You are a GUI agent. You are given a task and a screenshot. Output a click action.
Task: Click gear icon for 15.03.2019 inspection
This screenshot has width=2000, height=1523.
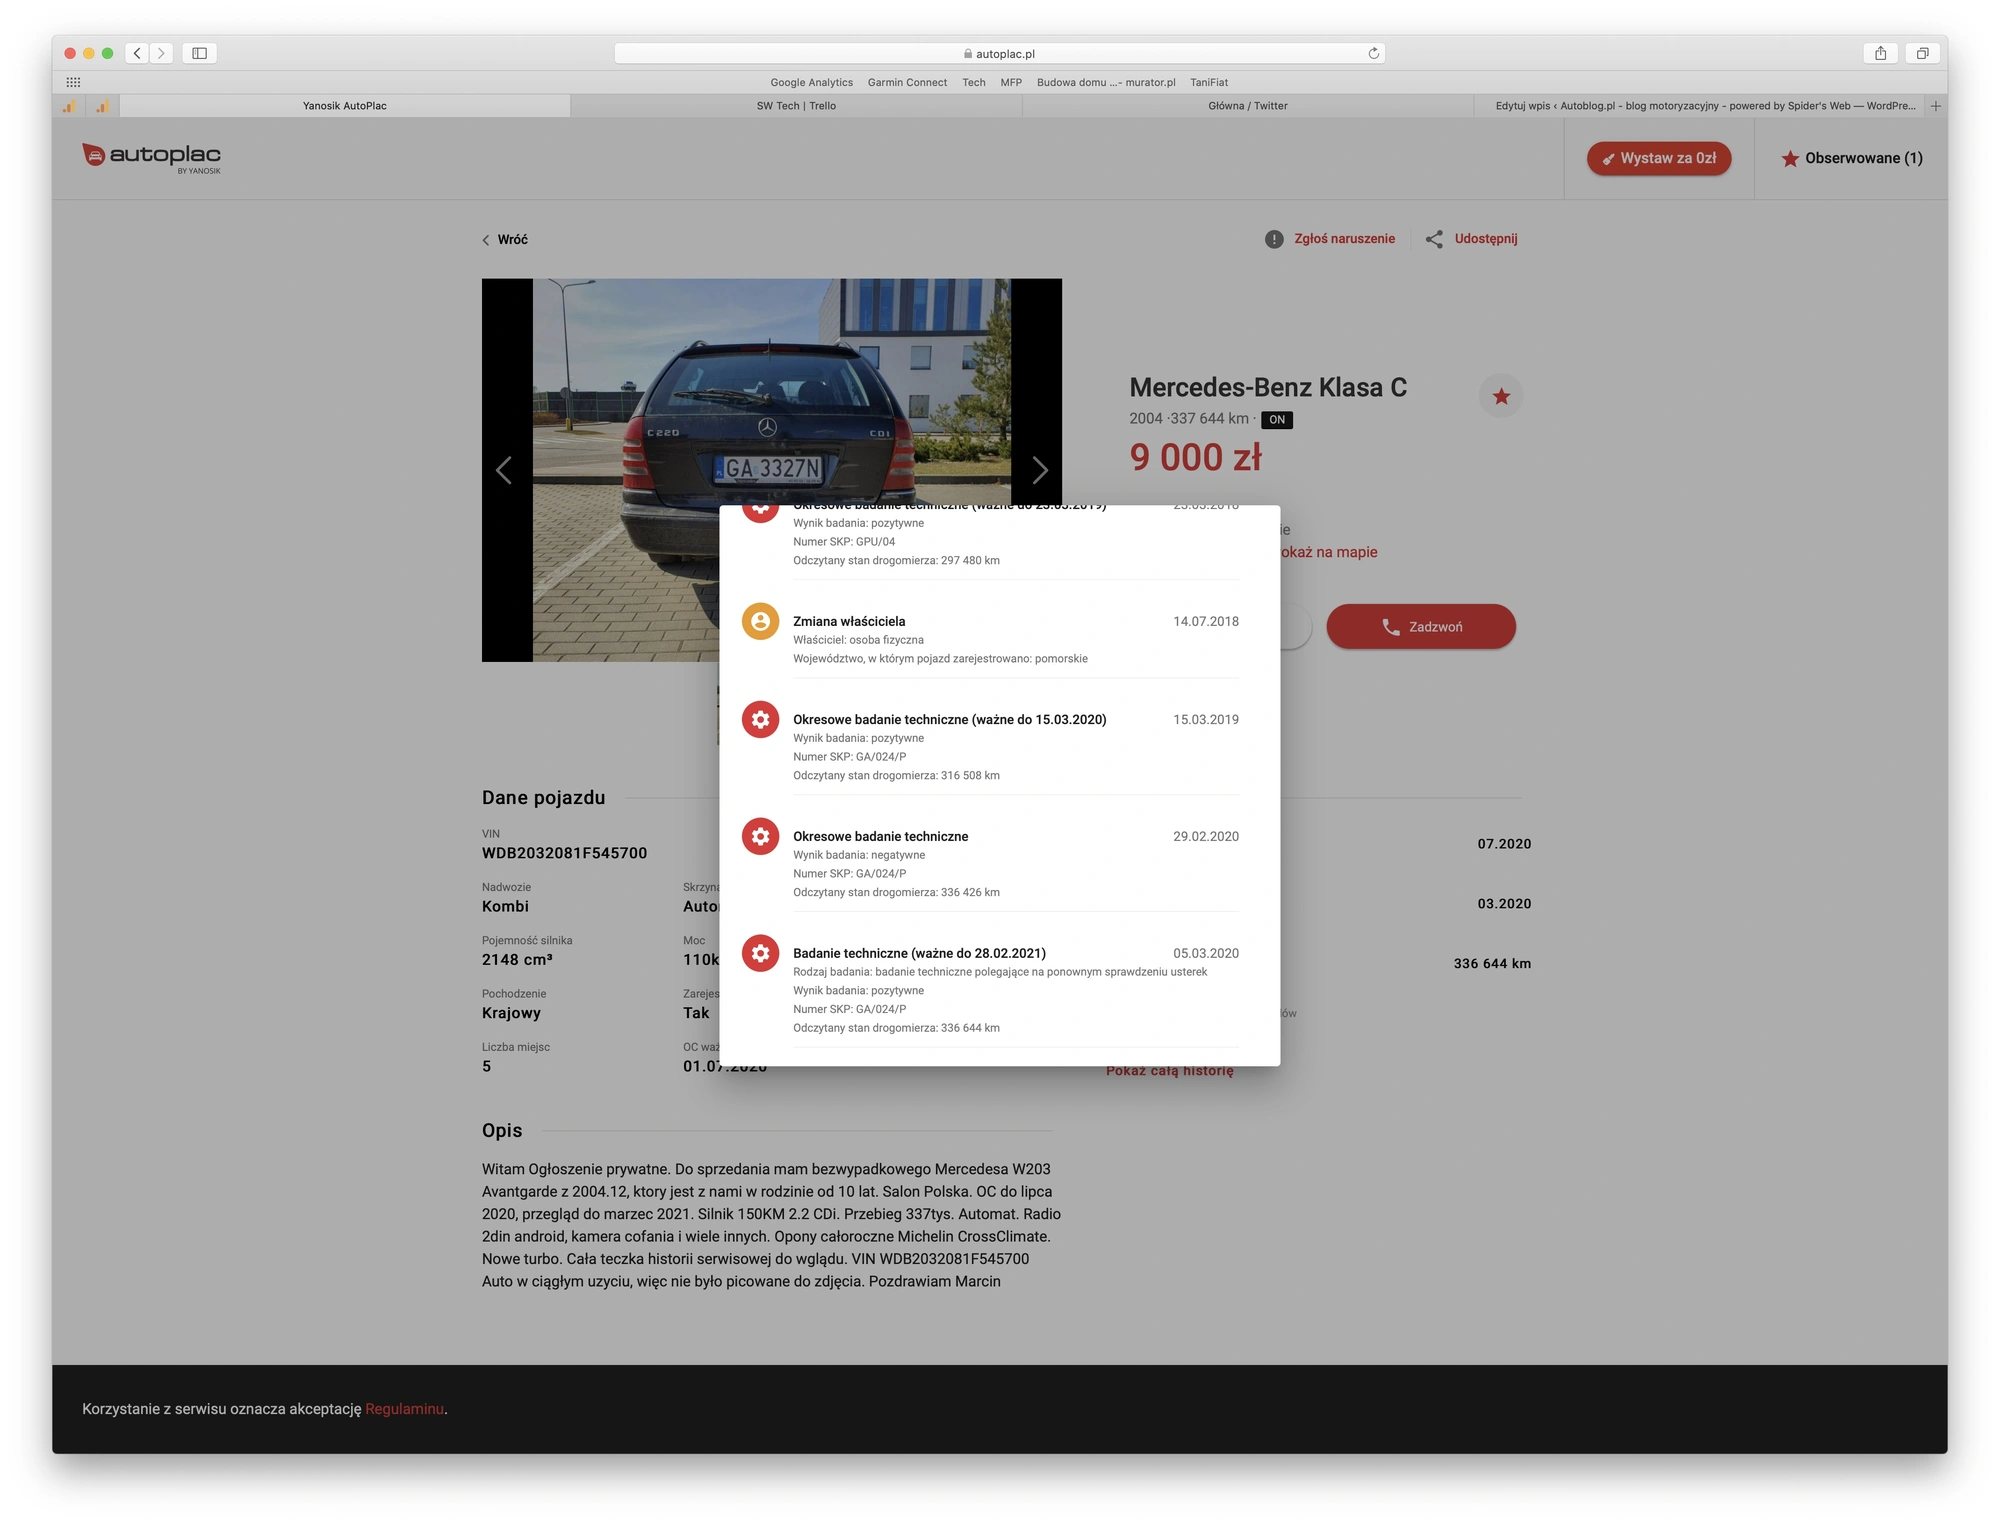click(x=760, y=719)
